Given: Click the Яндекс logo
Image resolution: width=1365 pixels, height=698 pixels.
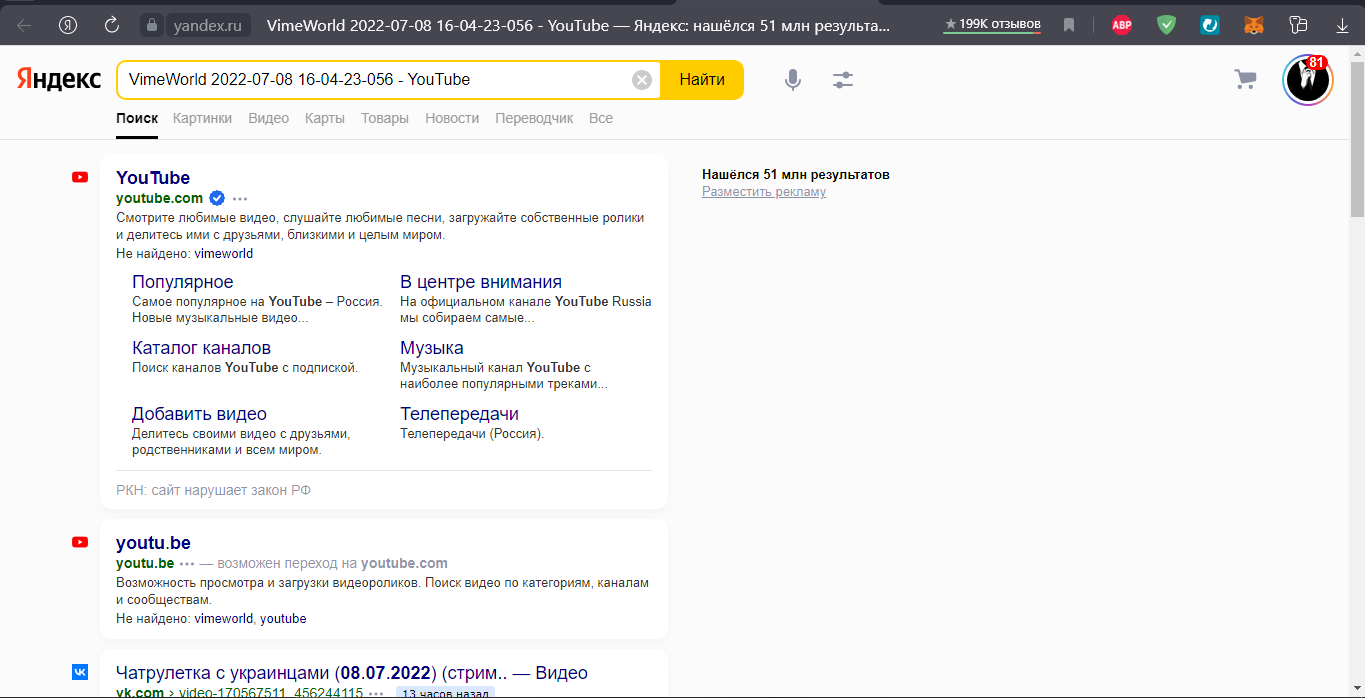Looking at the screenshot, I should click(x=59, y=79).
